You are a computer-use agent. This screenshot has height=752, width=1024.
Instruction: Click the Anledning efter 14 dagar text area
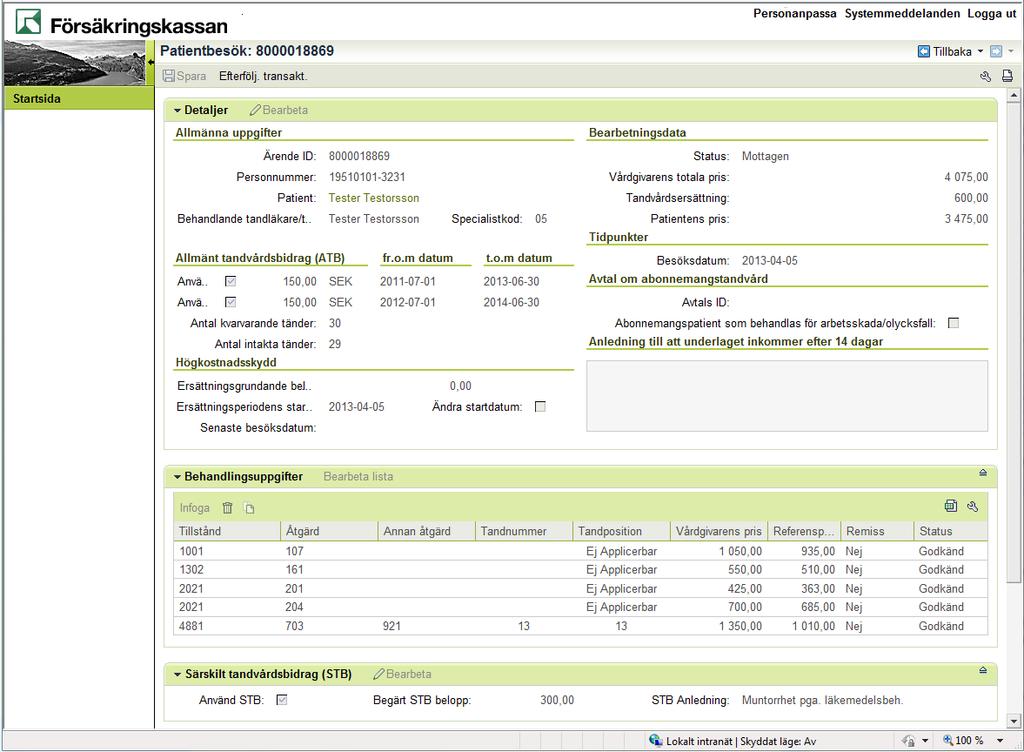coord(787,396)
